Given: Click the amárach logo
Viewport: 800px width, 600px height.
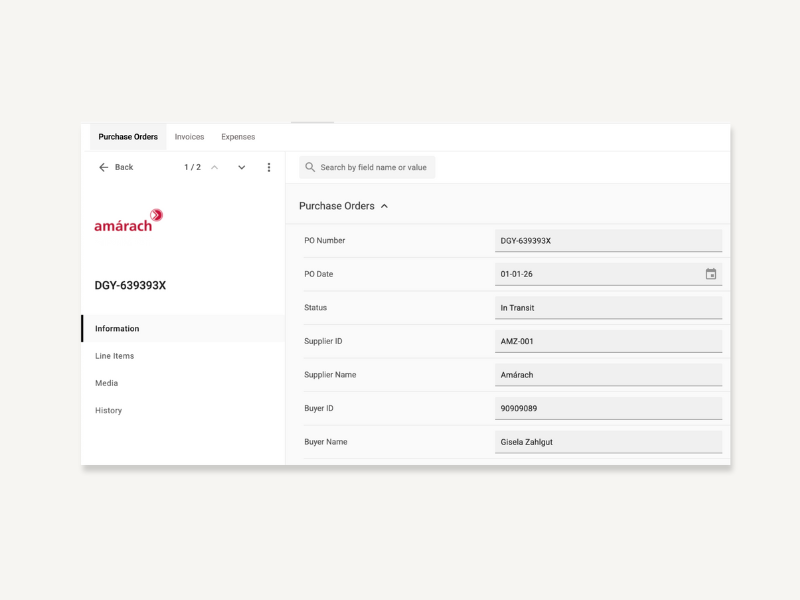Looking at the screenshot, I should coord(129,221).
